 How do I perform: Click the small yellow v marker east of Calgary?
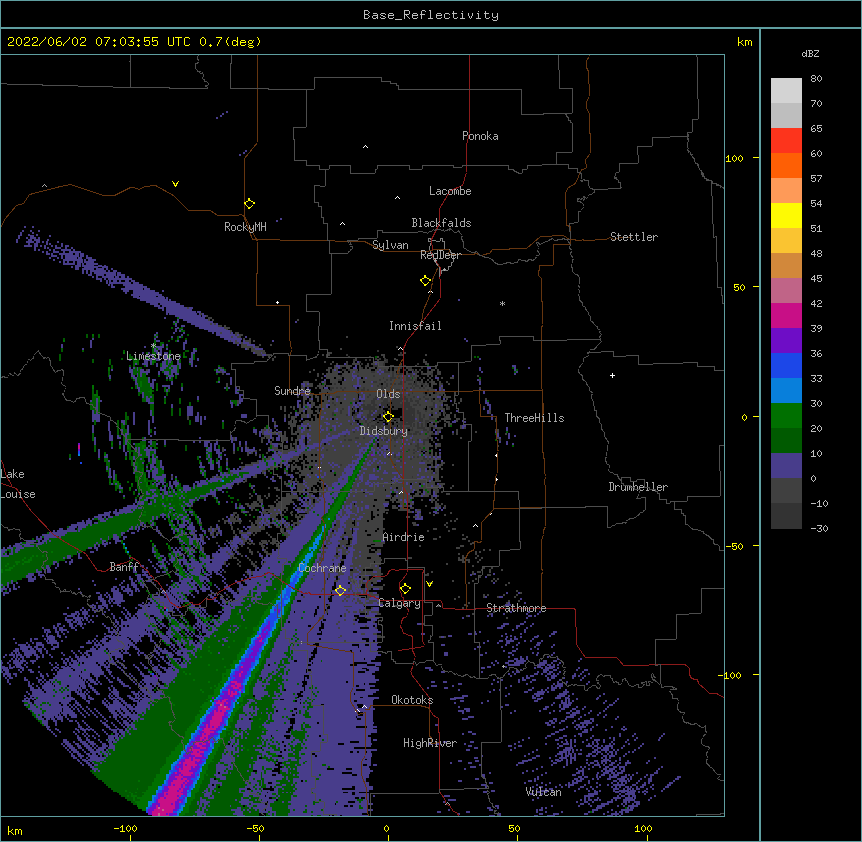coord(429,584)
